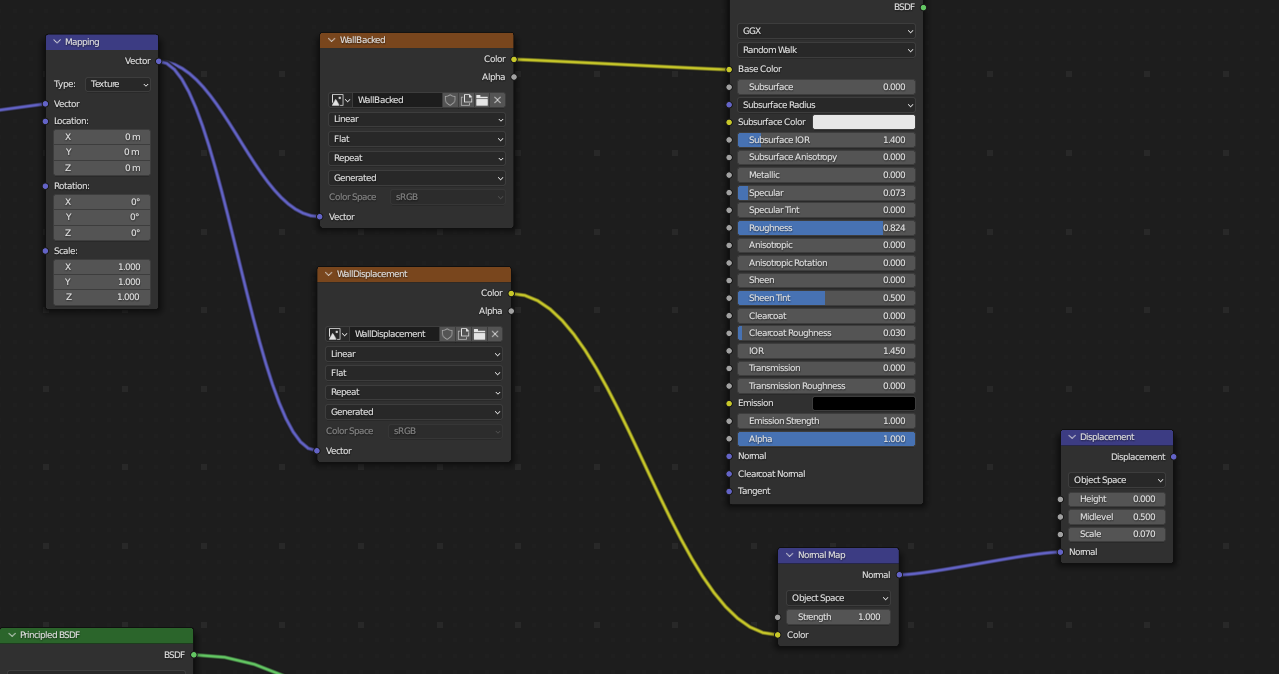Open Object Space dropdown in Displacement node

tap(1116, 480)
